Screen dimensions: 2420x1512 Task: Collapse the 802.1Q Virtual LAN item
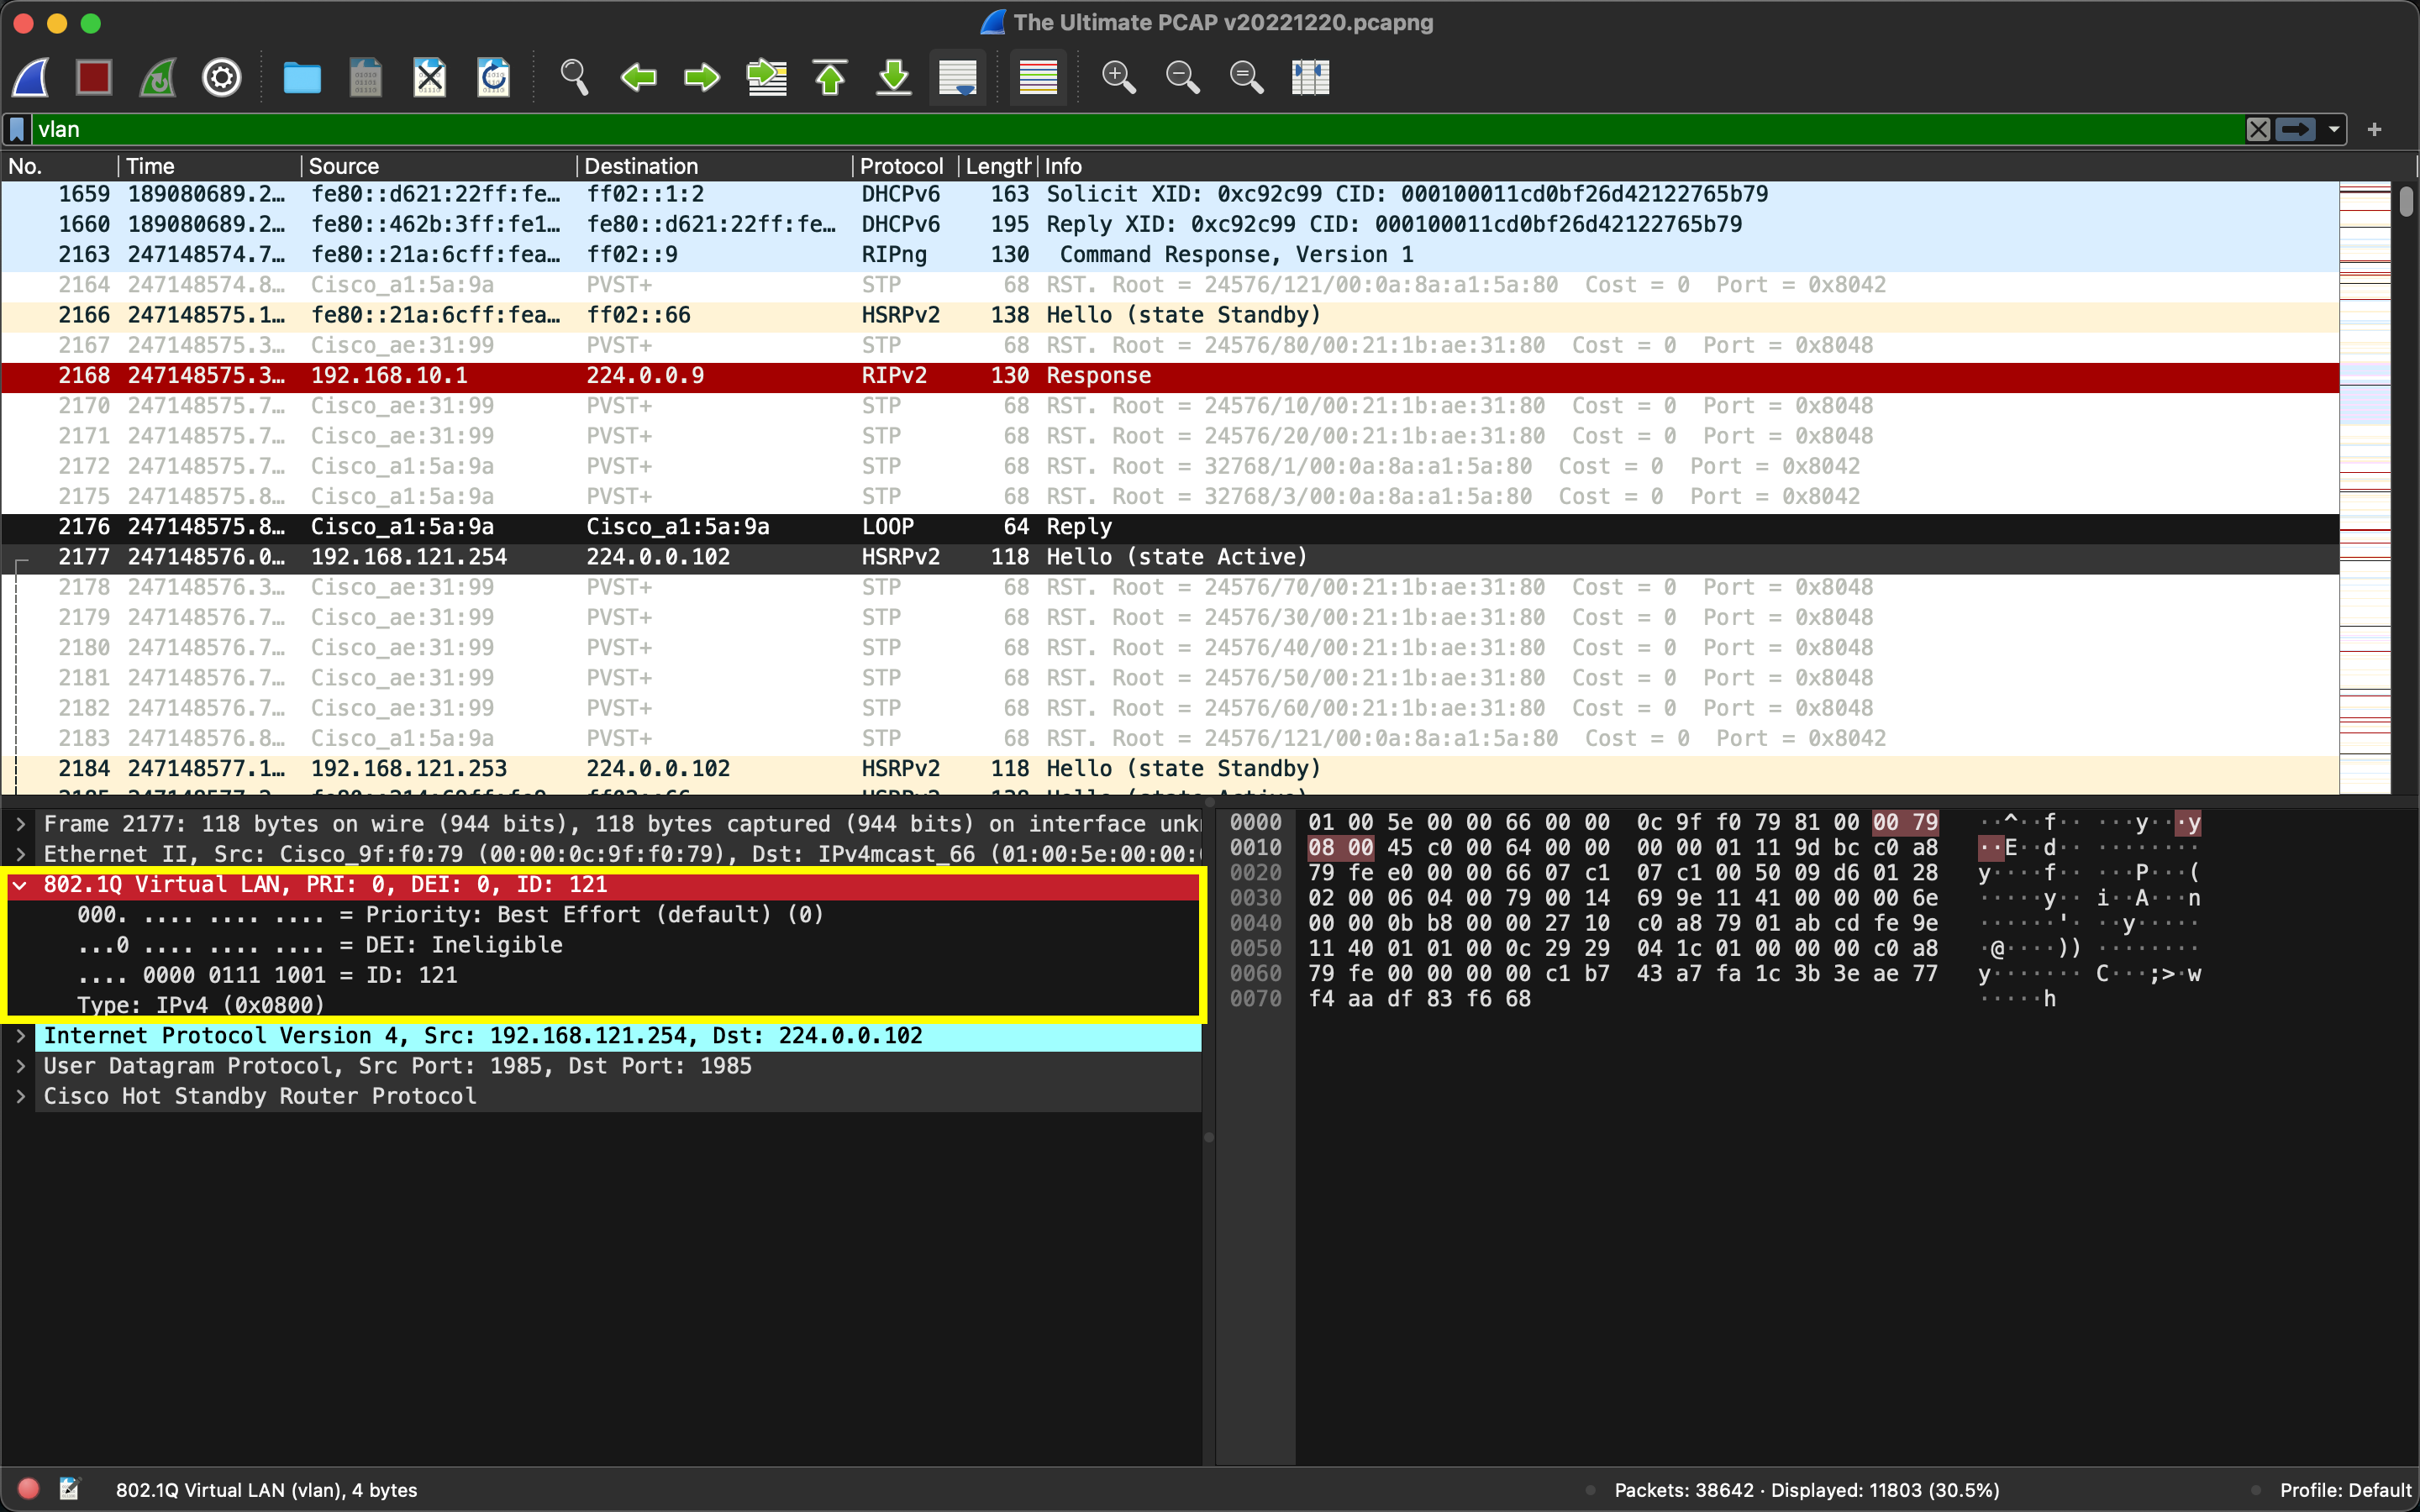tap(20, 885)
